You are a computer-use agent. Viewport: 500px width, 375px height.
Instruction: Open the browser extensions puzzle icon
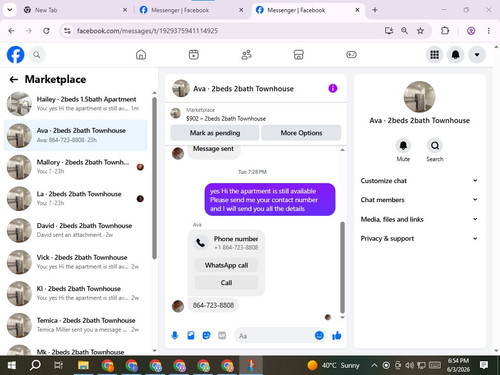[x=445, y=31]
